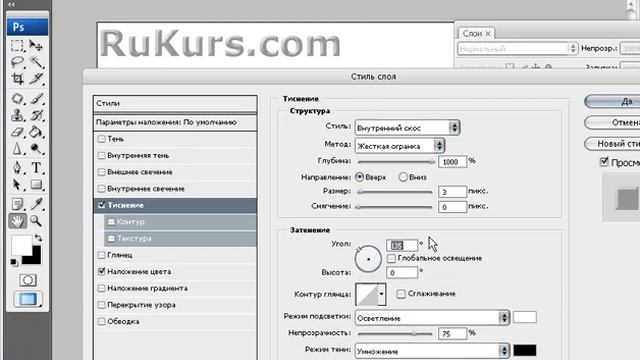Image resolution: width=640 pixels, height=360 pixels.
Task: Open Параметры наложения: По умолчанию
Action: 175,122
